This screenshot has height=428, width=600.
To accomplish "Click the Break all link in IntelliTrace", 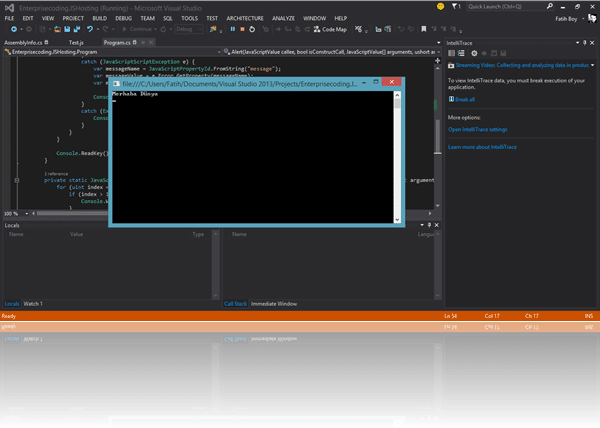I will coord(465,99).
